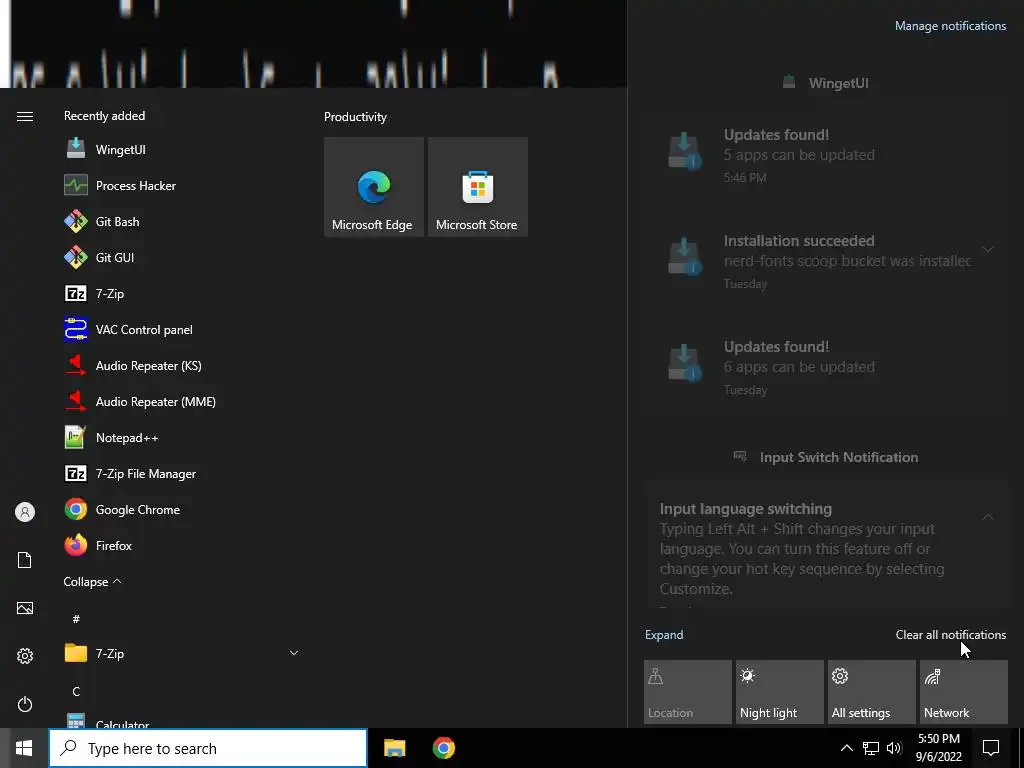Expand the Installation succeeded notification
Image resolution: width=1024 pixels, height=768 pixels.
988,249
